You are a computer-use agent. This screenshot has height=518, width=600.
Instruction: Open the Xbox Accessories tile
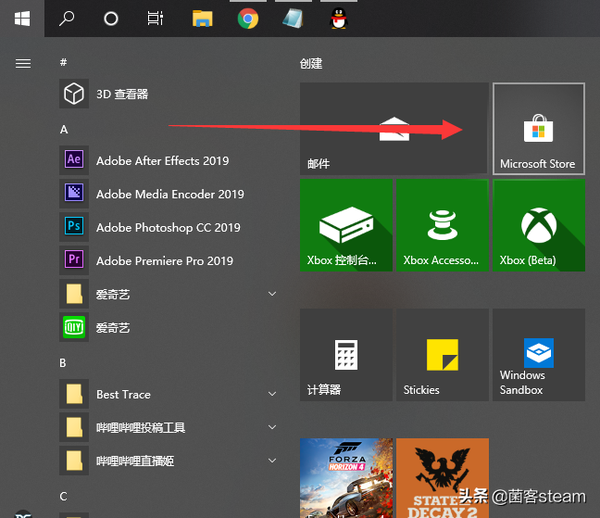(442, 225)
